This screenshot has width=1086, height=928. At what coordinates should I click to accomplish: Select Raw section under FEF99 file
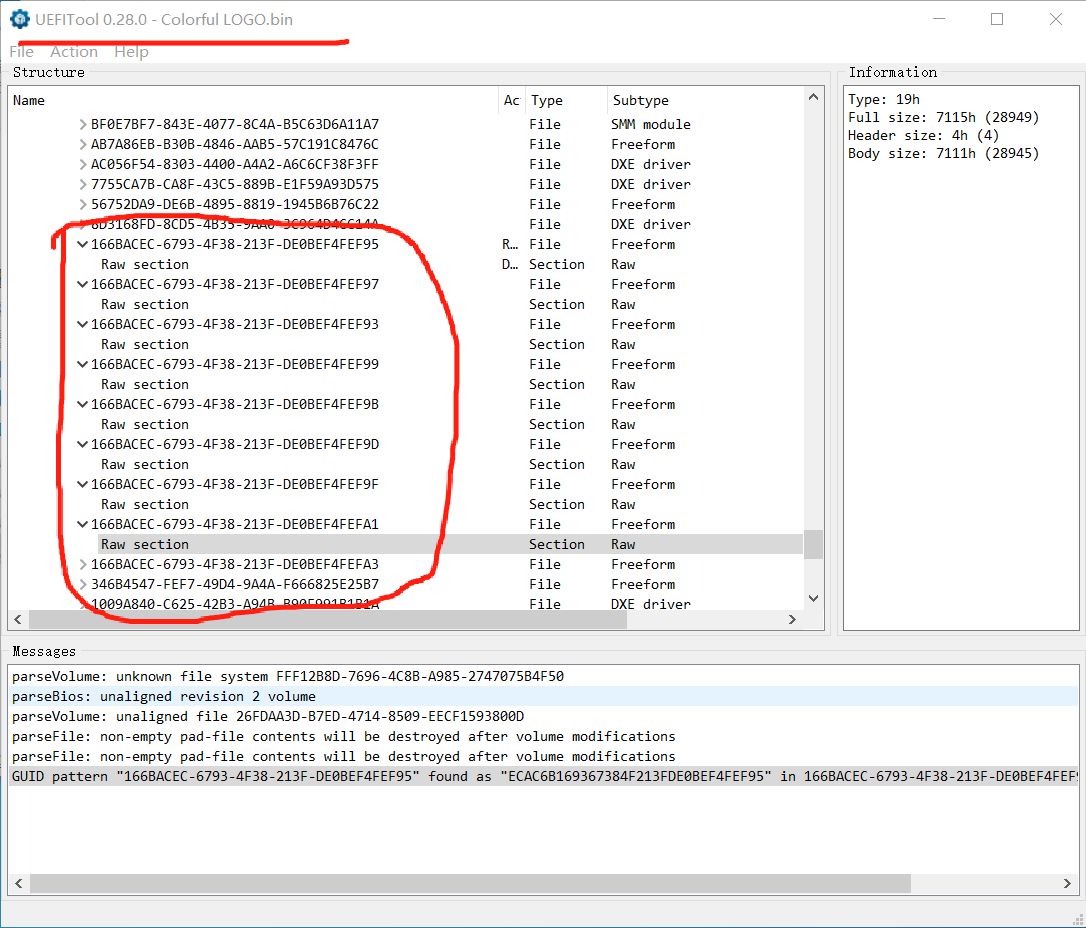145,384
